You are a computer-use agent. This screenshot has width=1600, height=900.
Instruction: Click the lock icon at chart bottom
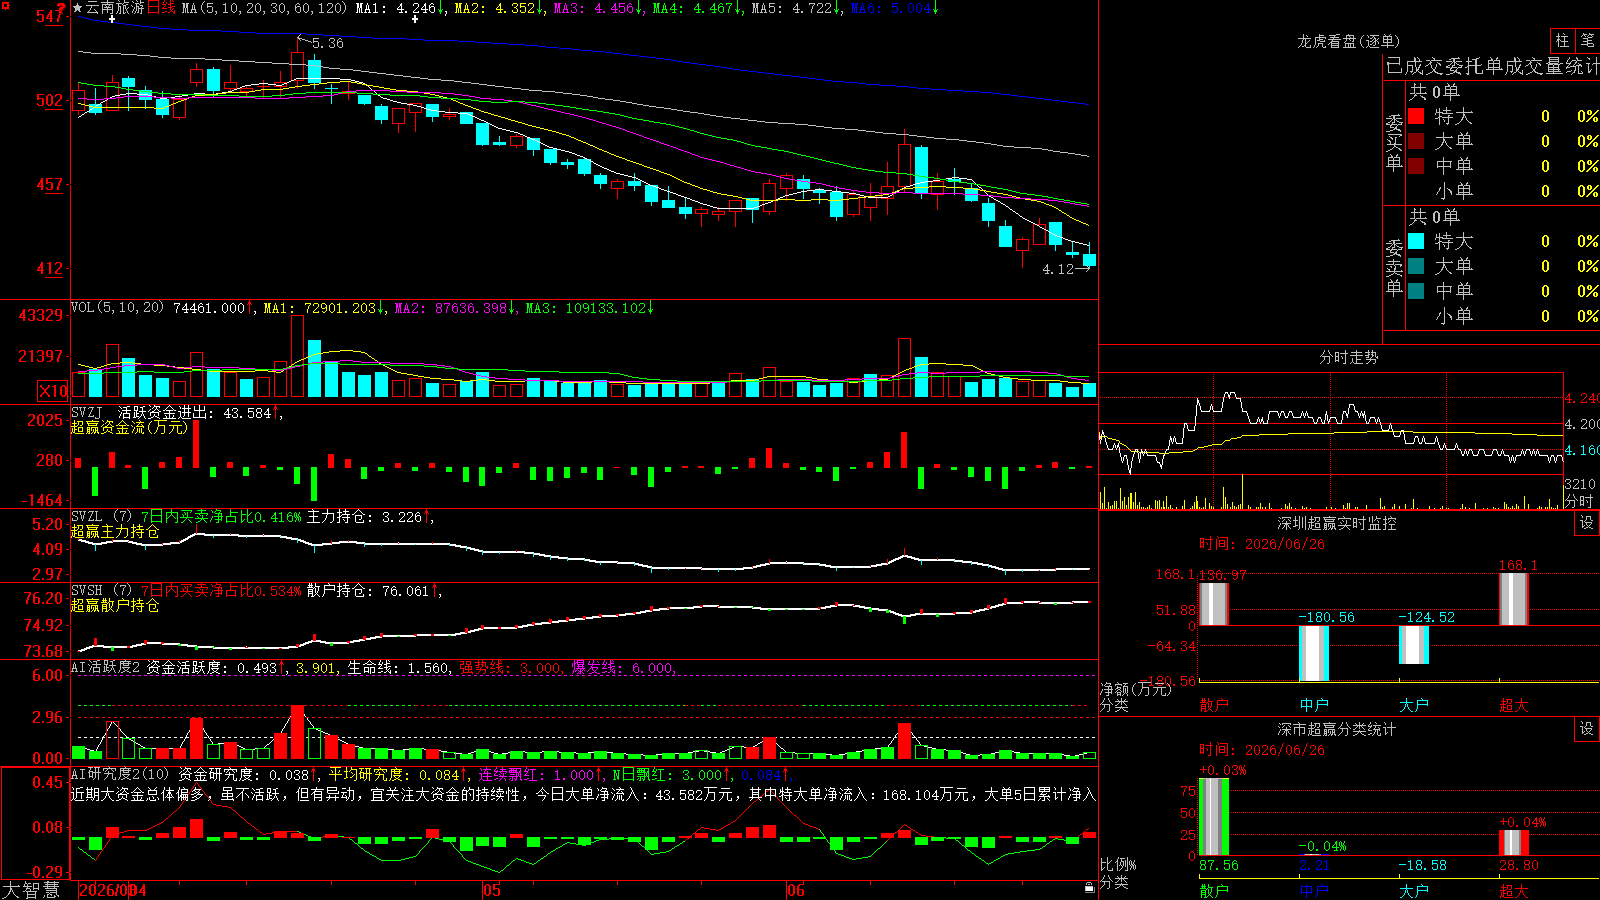(1089, 887)
